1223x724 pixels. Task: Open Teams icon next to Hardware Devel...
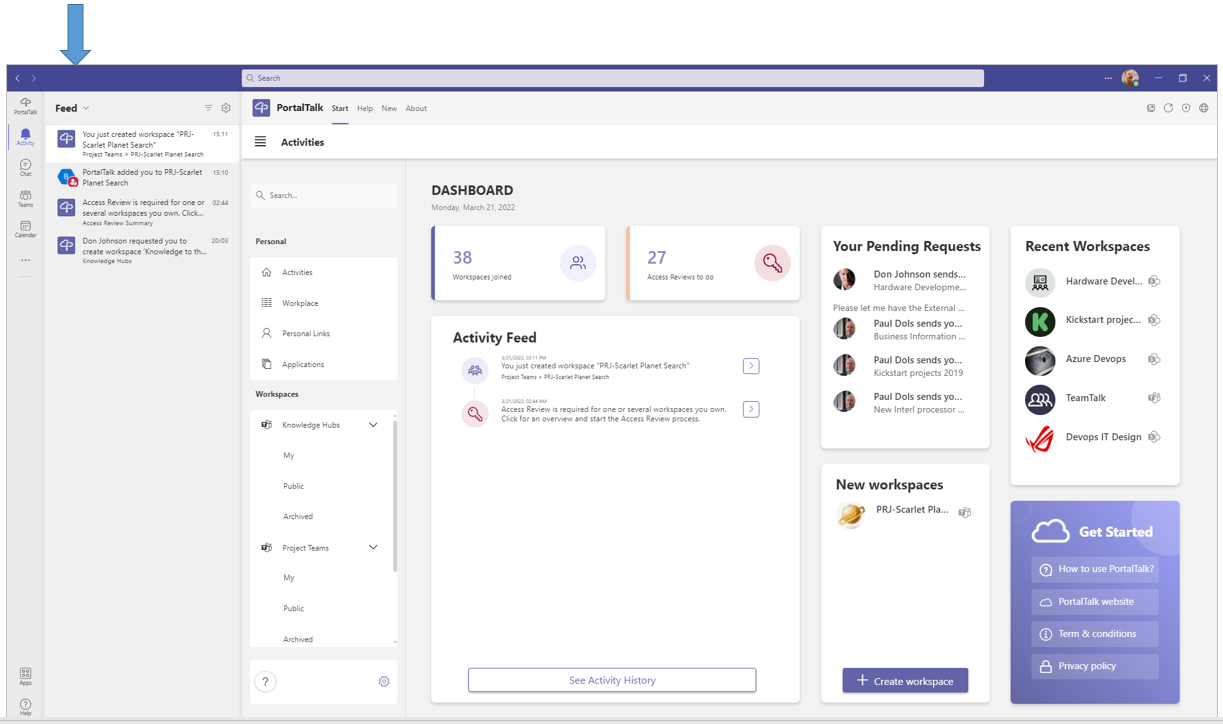tap(1154, 282)
